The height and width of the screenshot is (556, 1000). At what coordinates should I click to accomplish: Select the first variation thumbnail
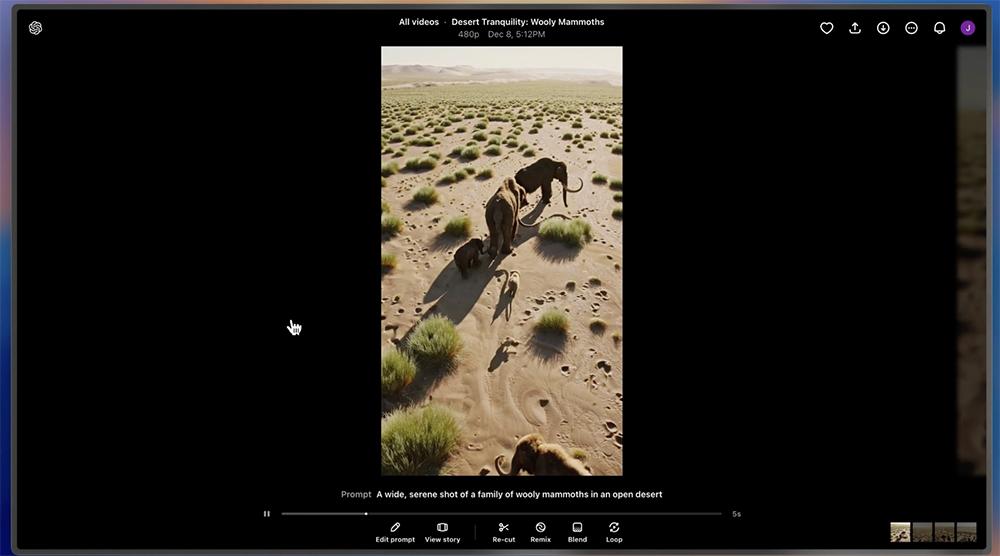point(901,532)
